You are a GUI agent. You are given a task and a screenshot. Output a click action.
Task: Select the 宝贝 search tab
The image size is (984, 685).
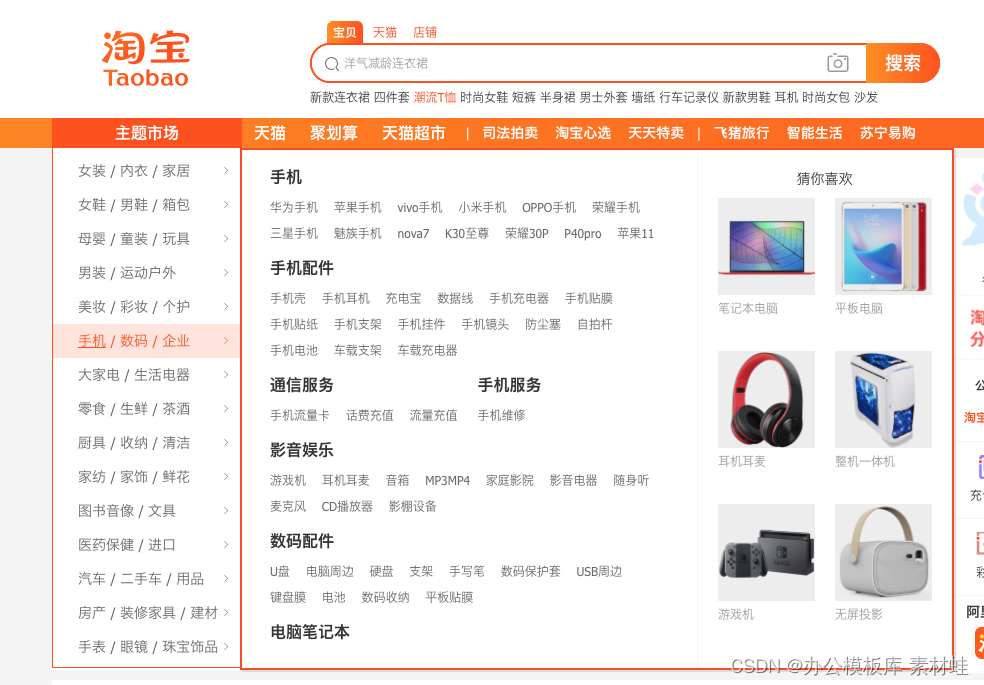[345, 33]
